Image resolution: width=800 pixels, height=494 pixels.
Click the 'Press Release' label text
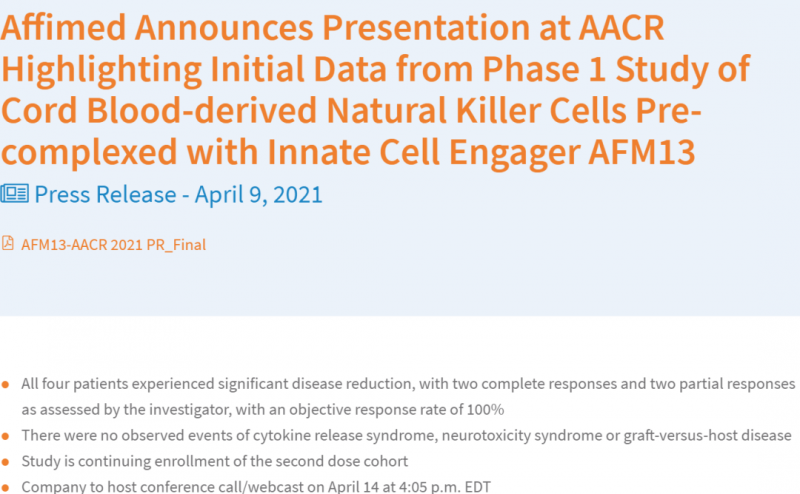click(x=105, y=194)
